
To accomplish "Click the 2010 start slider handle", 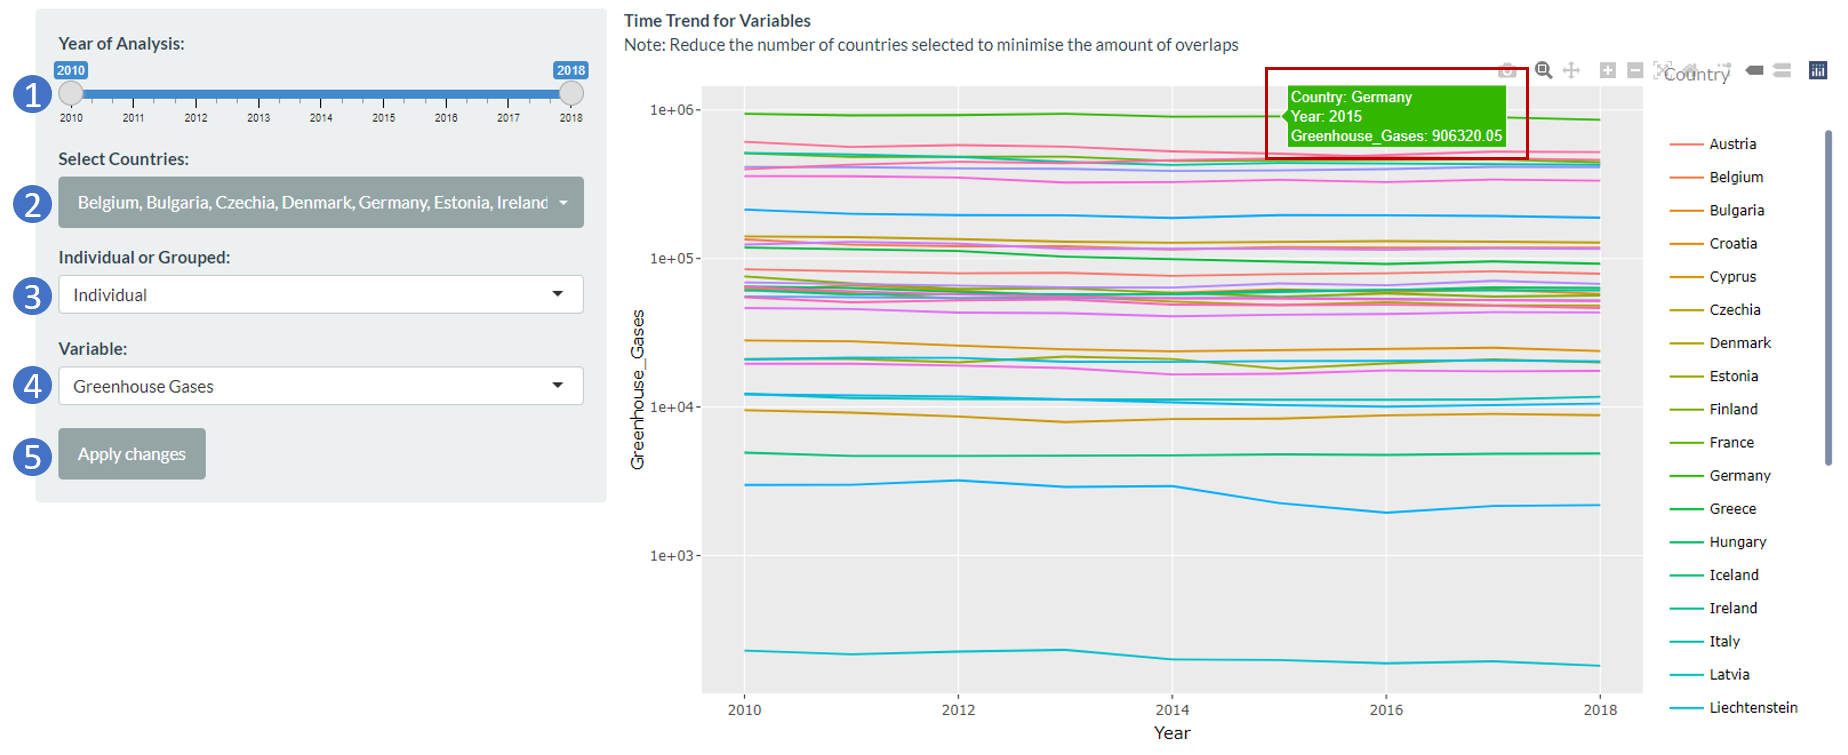I will (x=71, y=93).
